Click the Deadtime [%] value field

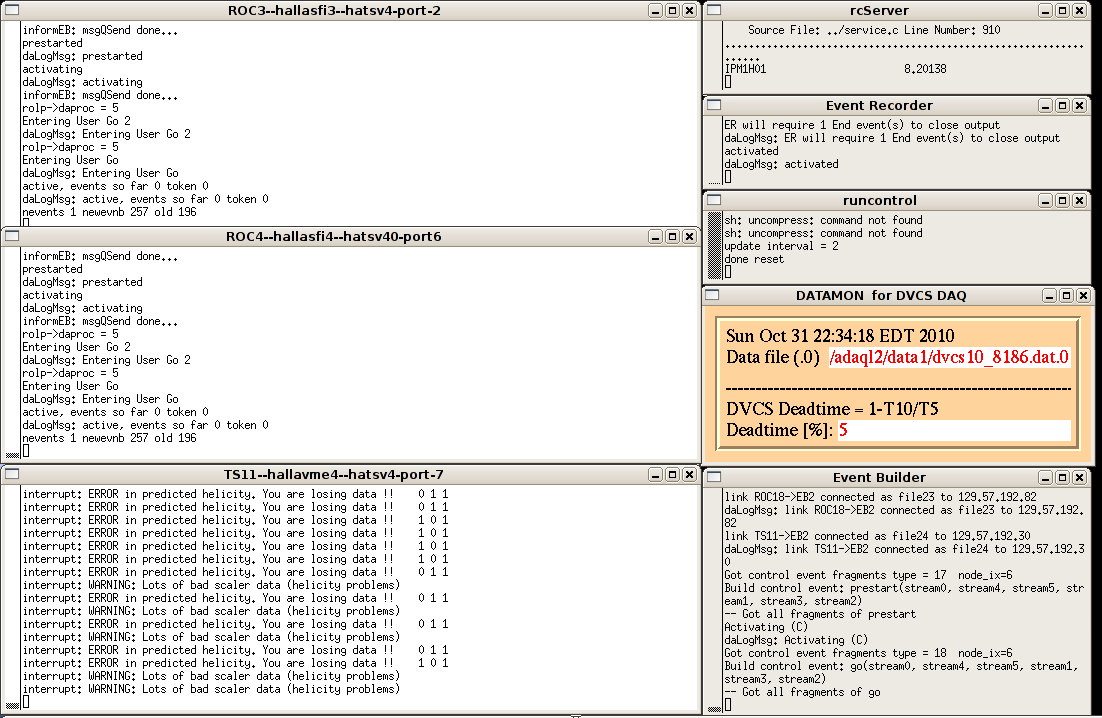click(x=954, y=430)
